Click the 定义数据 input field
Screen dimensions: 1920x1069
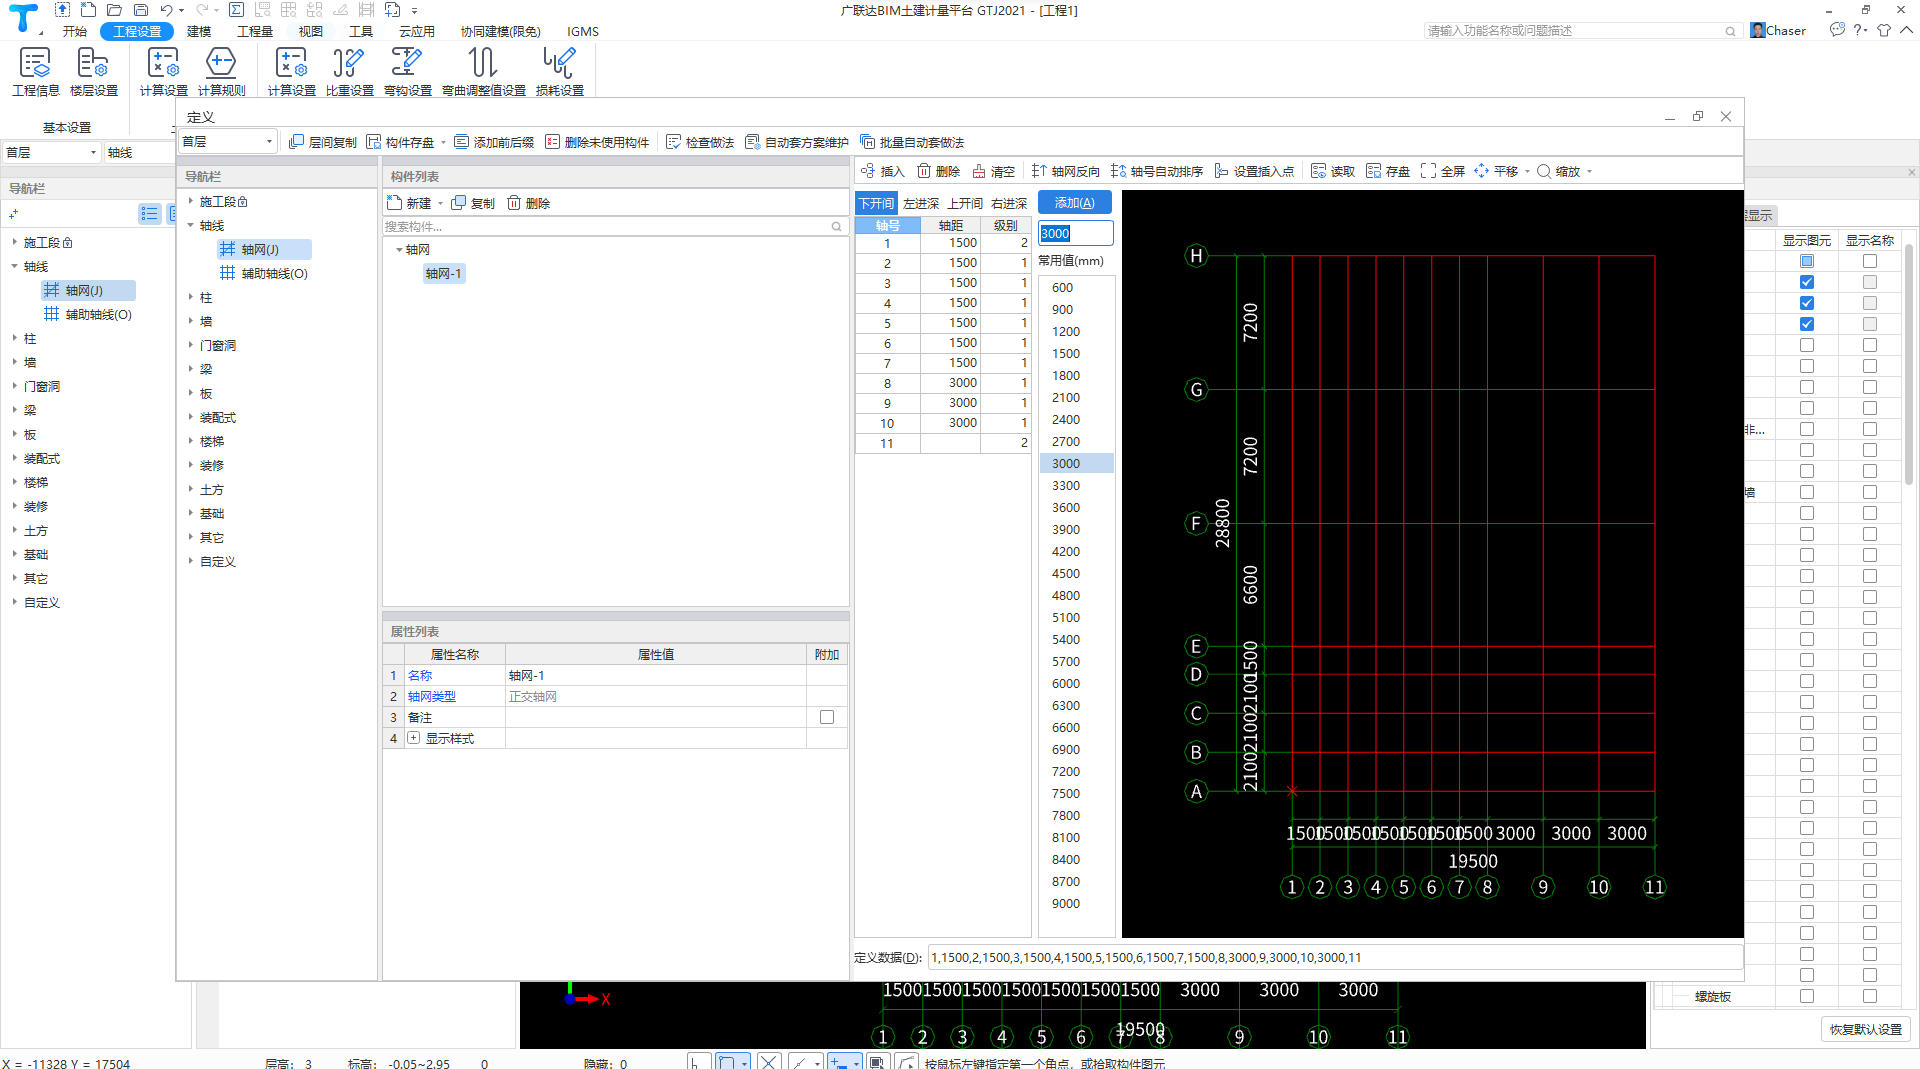1335,957
